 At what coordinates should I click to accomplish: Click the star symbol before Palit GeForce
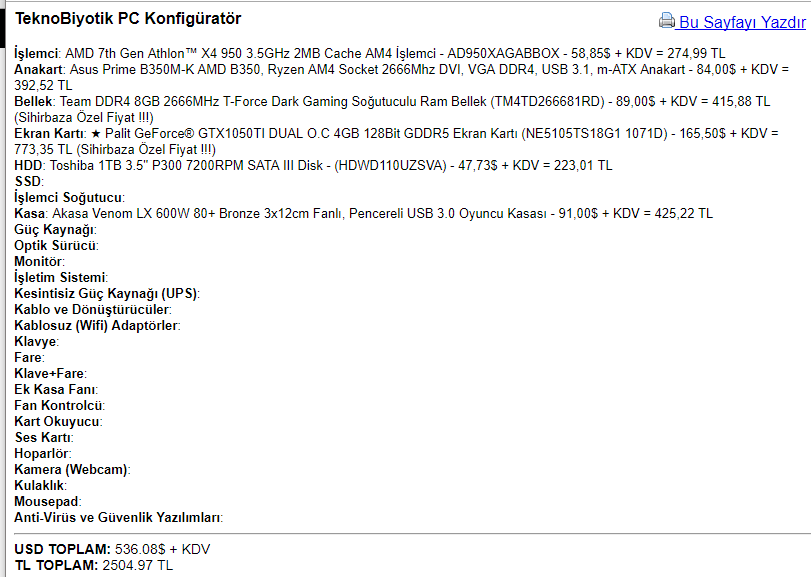96,133
